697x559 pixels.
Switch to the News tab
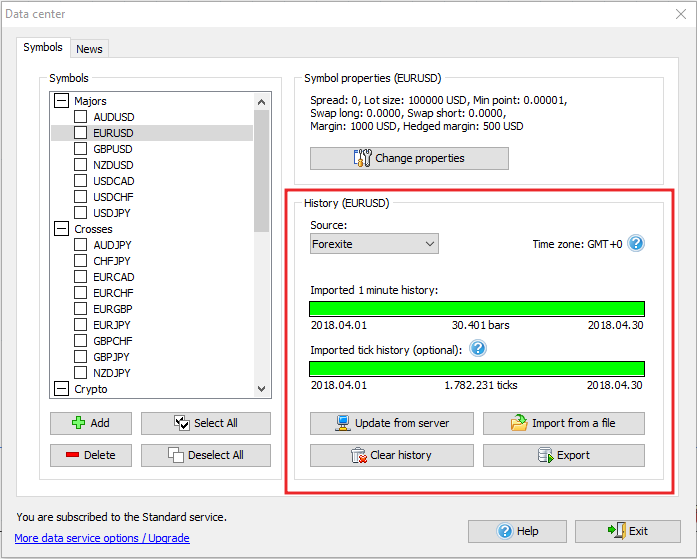click(89, 49)
